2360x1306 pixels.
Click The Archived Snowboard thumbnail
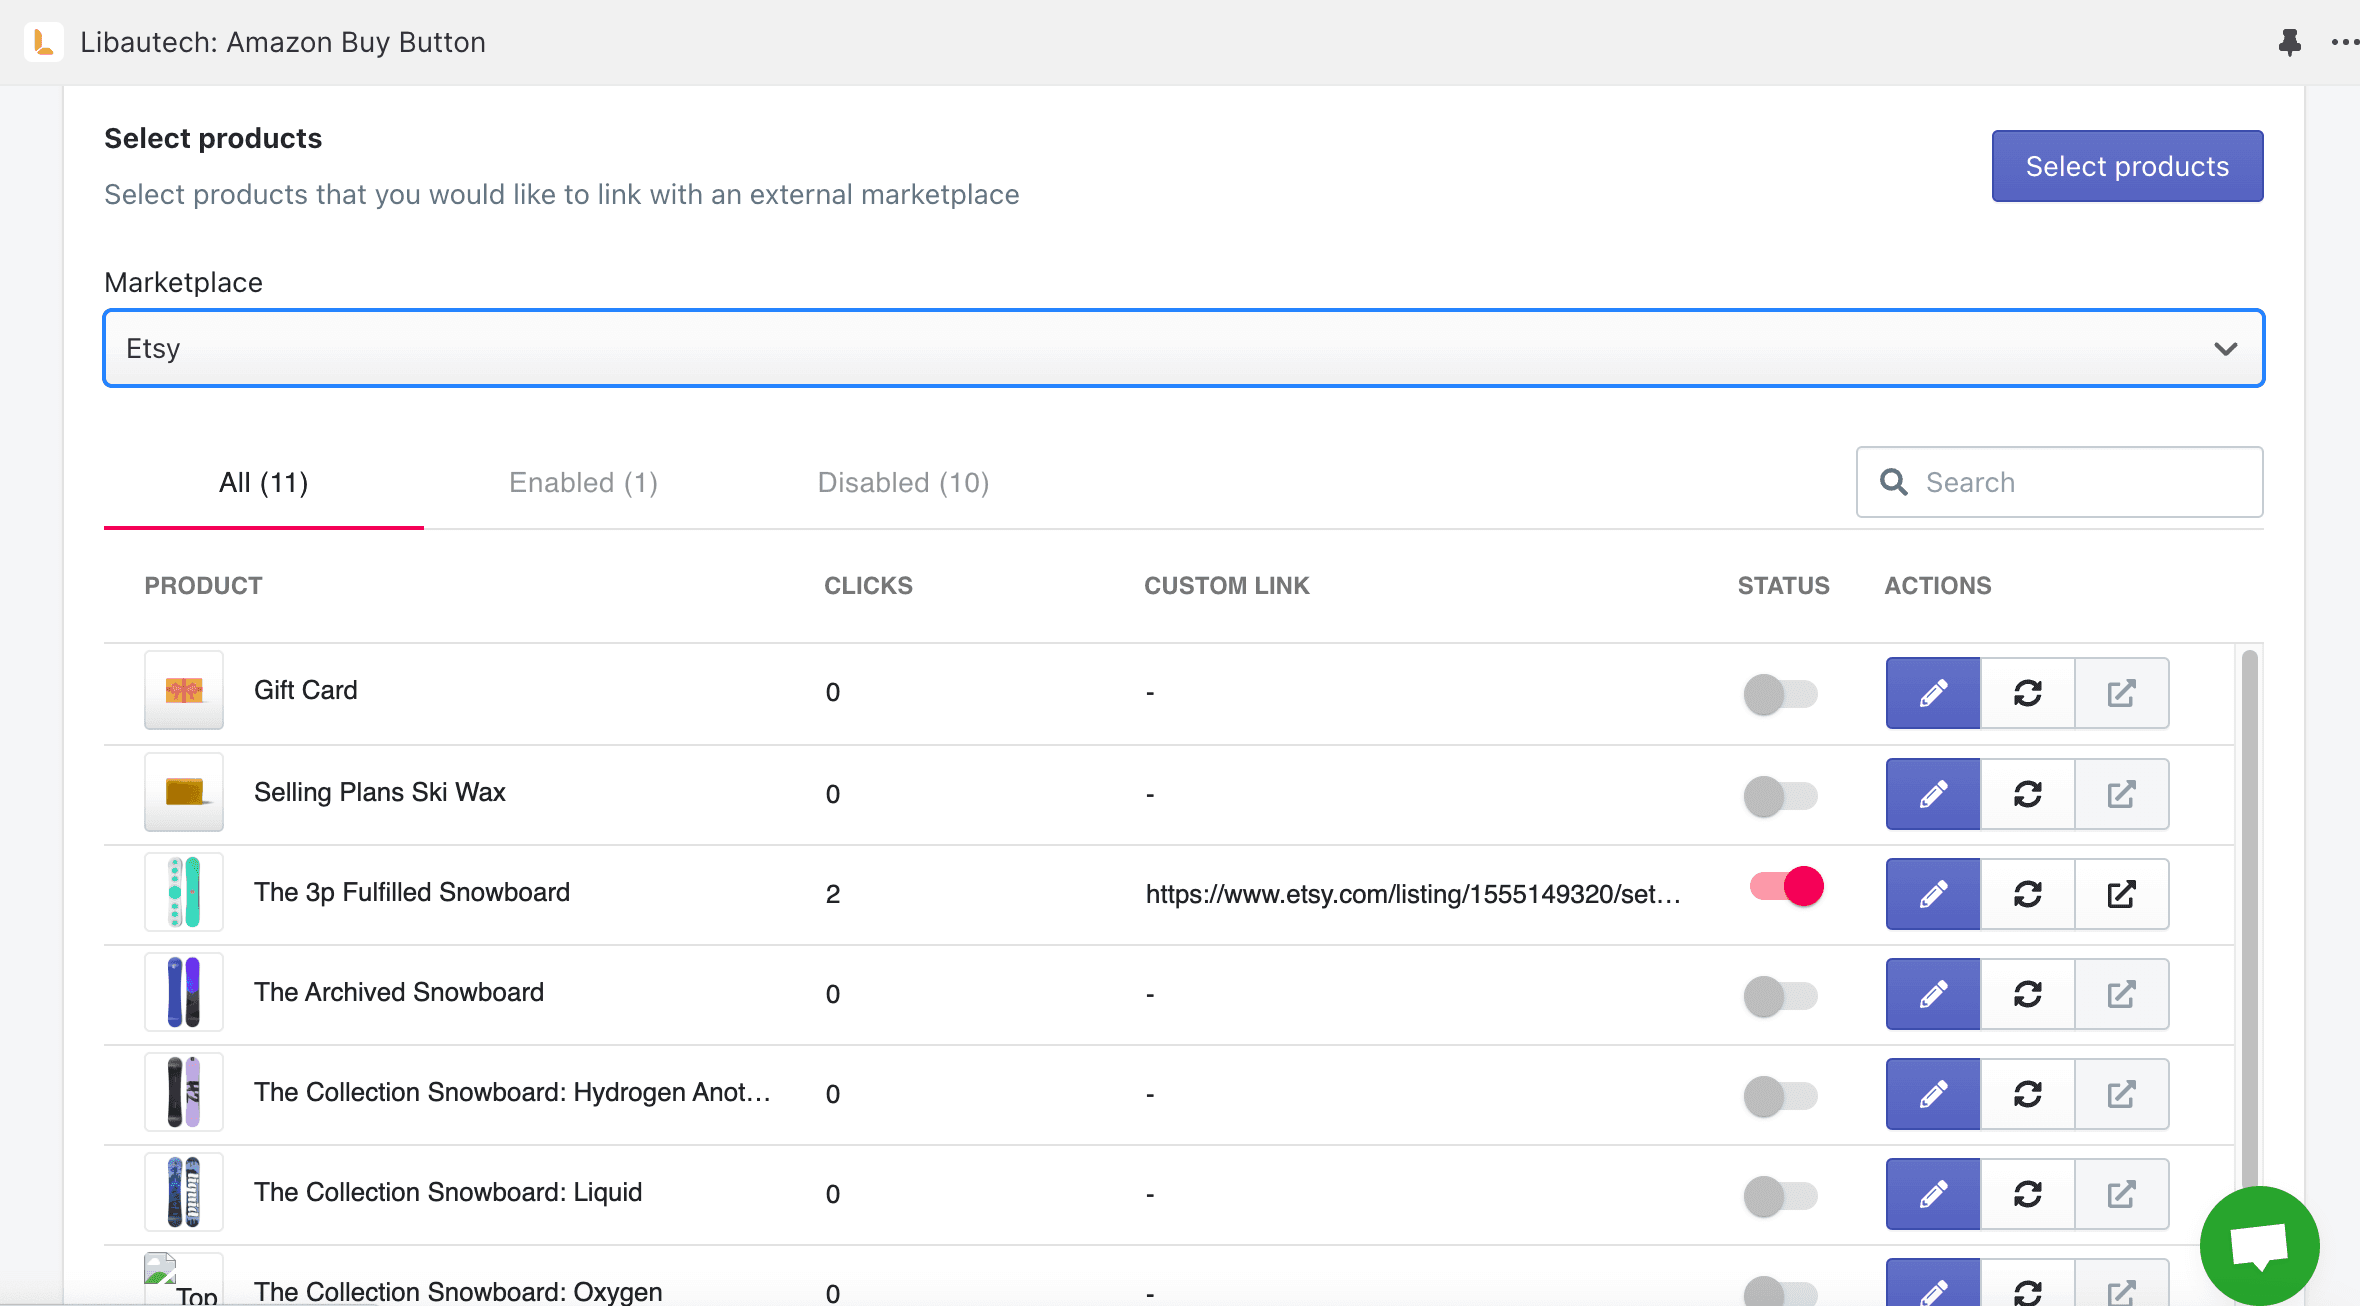point(184,992)
